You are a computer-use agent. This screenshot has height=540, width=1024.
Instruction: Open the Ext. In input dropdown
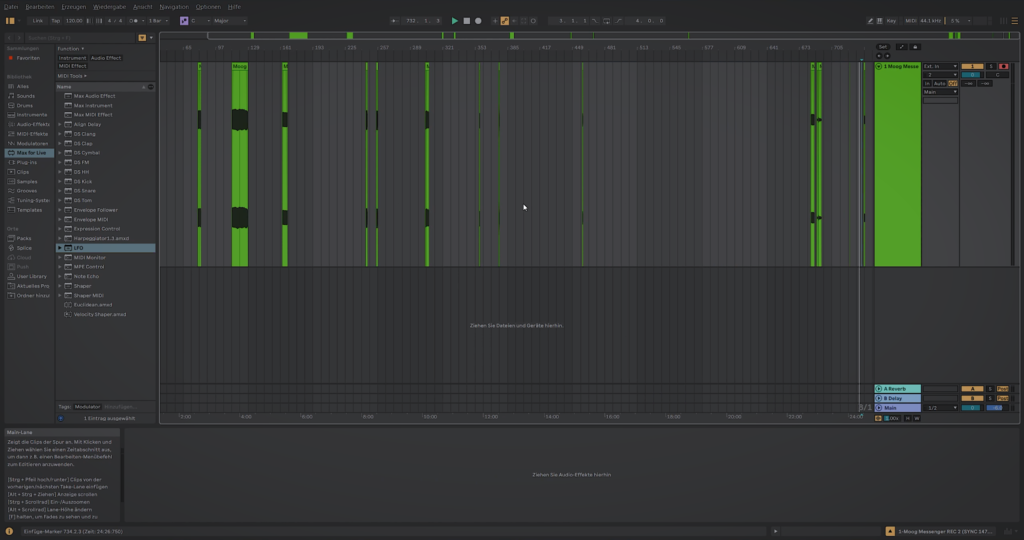tap(939, 66)
